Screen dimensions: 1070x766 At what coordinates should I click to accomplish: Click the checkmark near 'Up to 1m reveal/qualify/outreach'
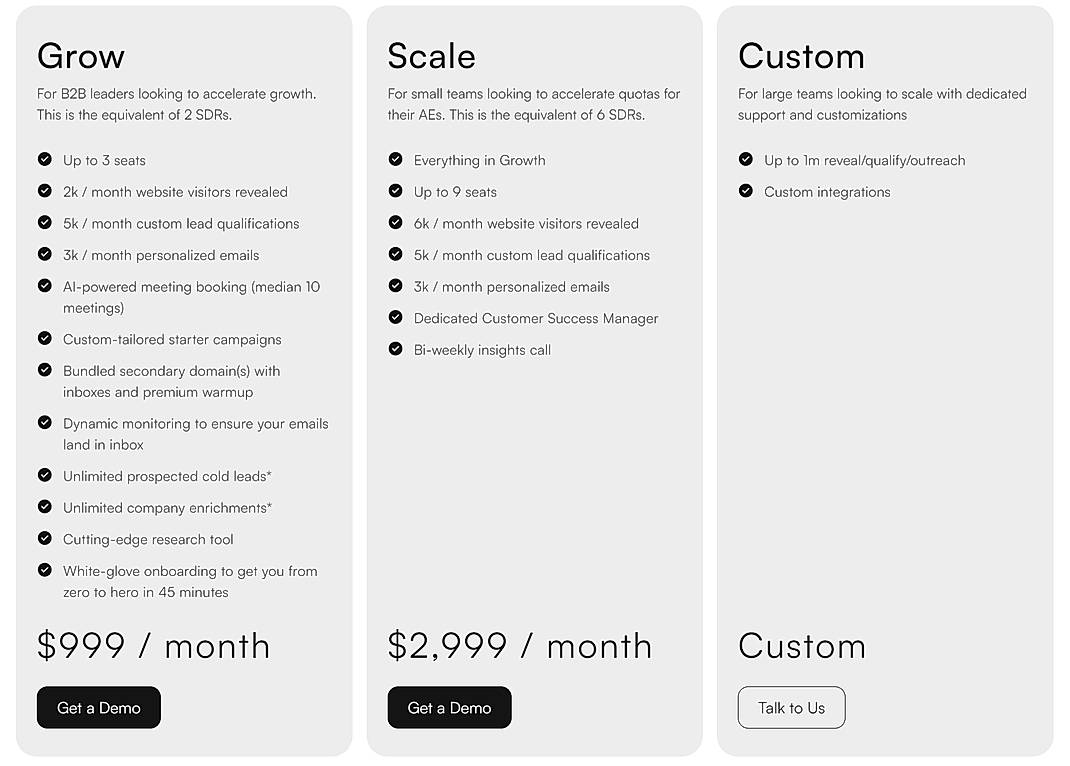click(x=746, y=160)
